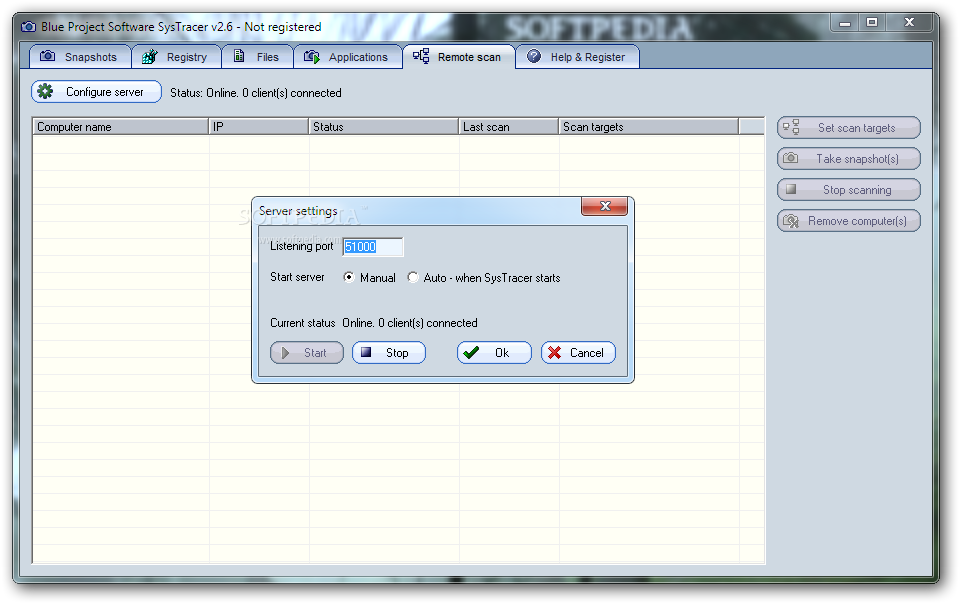Click the 'Start server' label
This screenshot has height=604, width=960.
(x=298, y=277)
